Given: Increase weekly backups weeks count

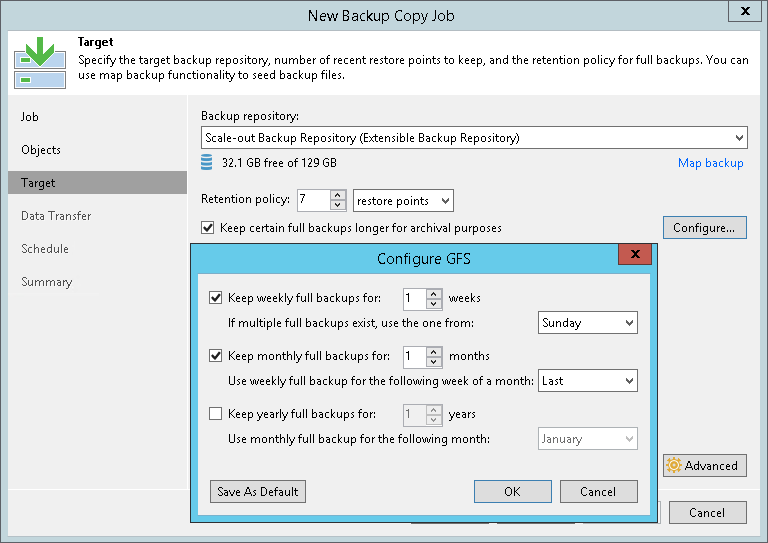Looking at the screenshot, I should (434, 293).
